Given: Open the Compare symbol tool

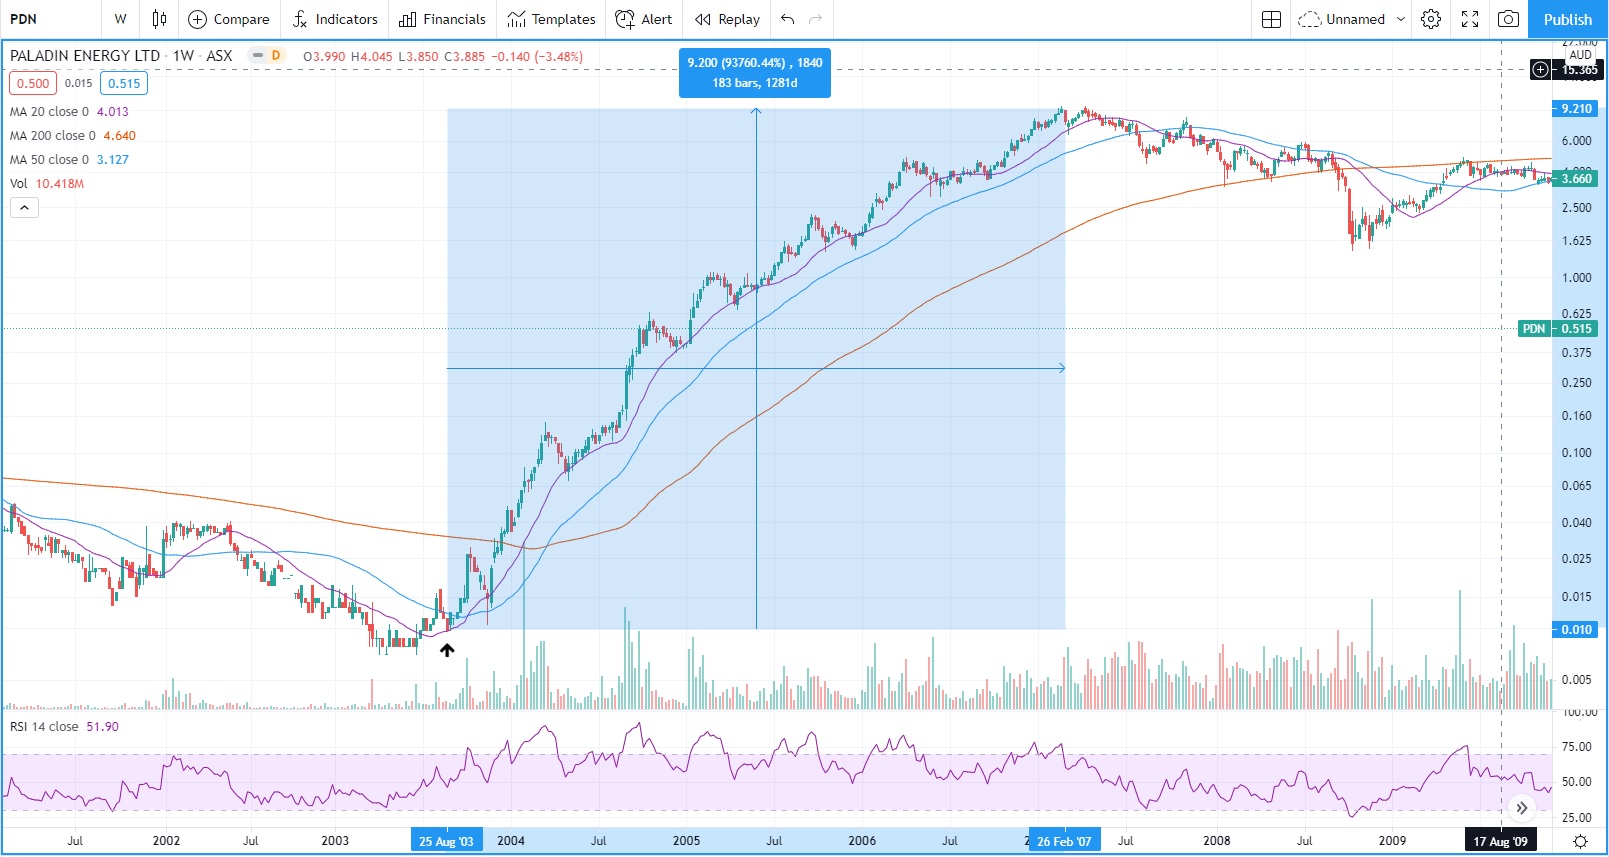Looking at the screenshot, I should click(229, 19).
